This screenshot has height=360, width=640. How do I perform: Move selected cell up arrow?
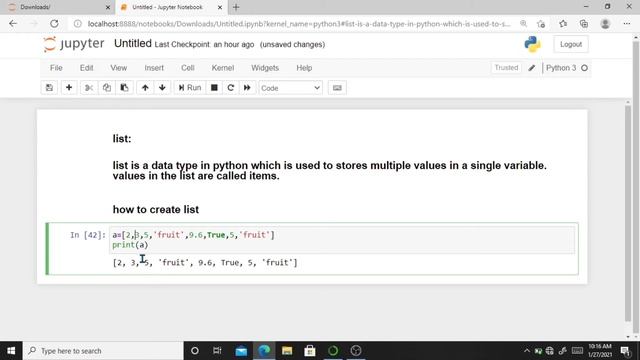(145, 88)
